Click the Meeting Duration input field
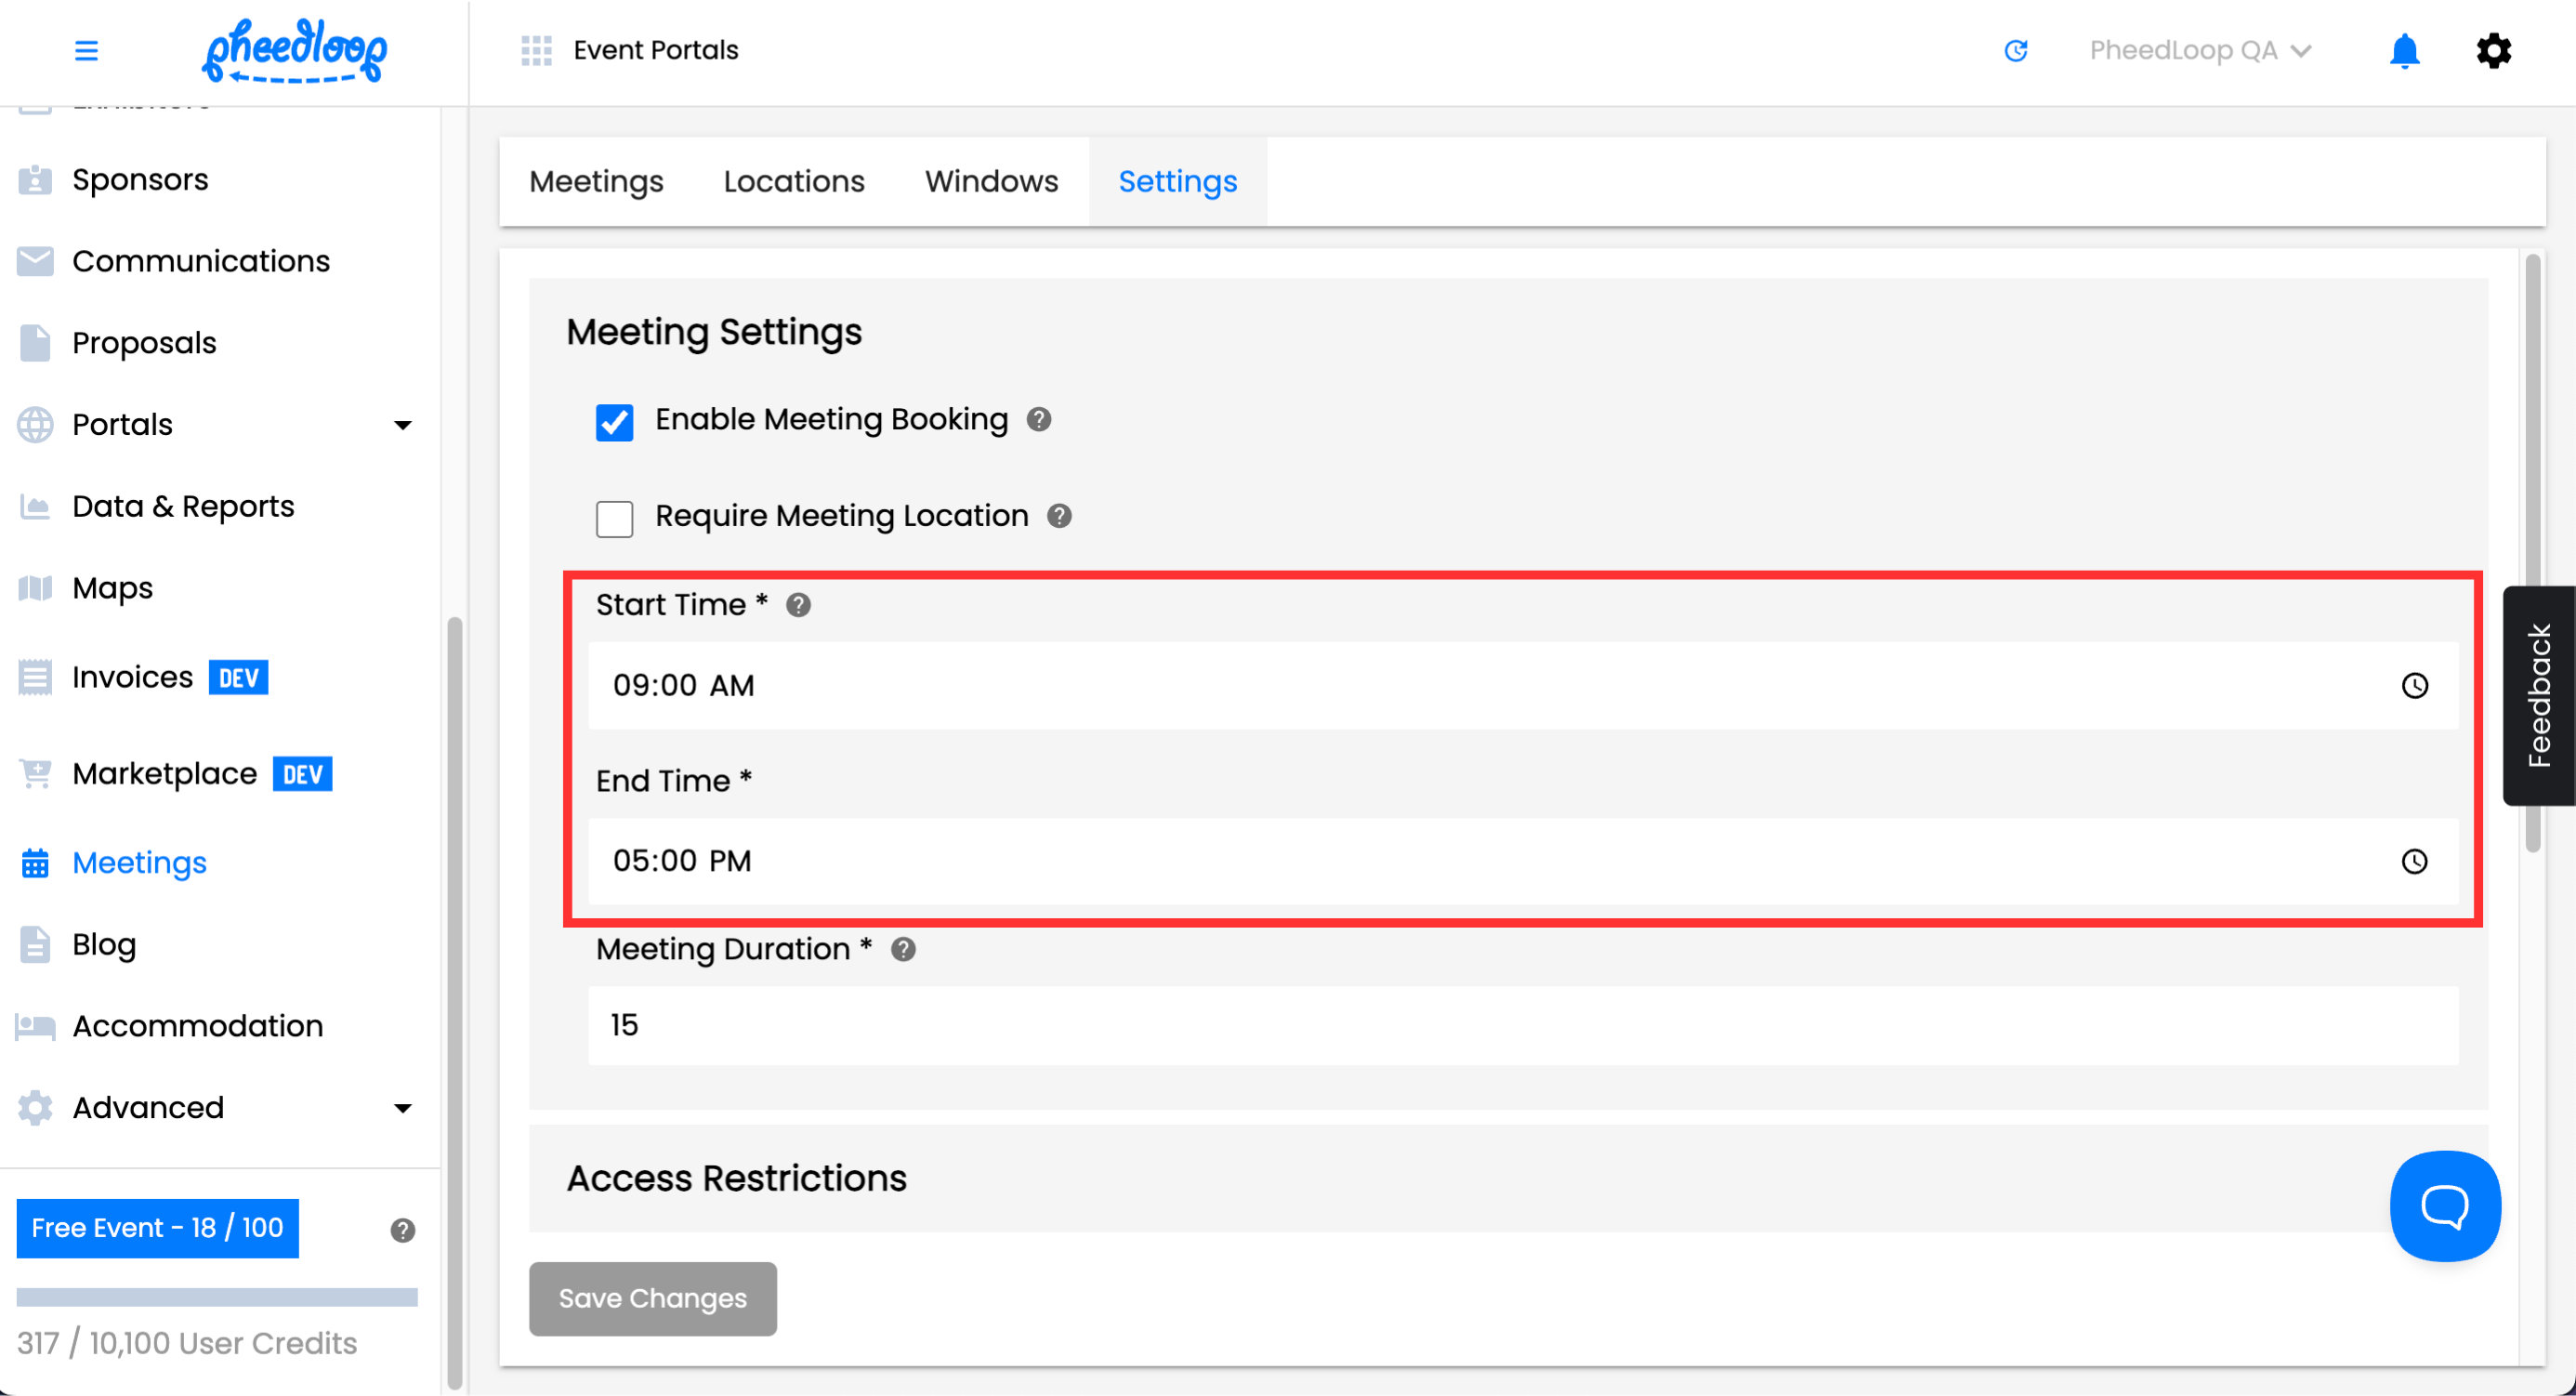 coord(1522,1025)
